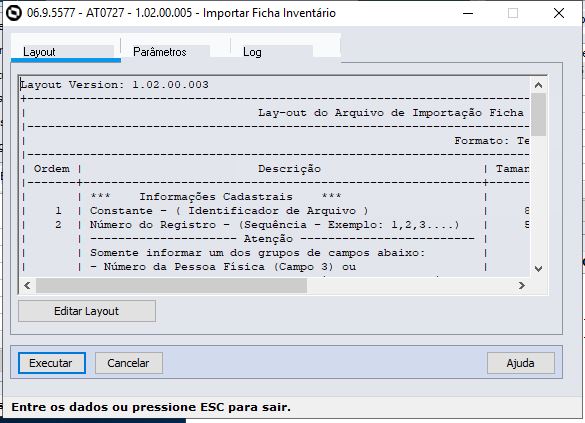The width and height of the screenshot is (585, 423).
Task: Click the application logo icon in title bar
Action: [x=14, y=13]
